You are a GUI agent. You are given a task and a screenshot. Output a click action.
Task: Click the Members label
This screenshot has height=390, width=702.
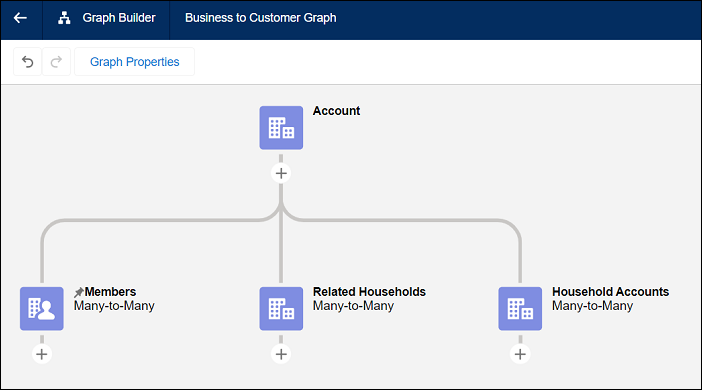110,291
